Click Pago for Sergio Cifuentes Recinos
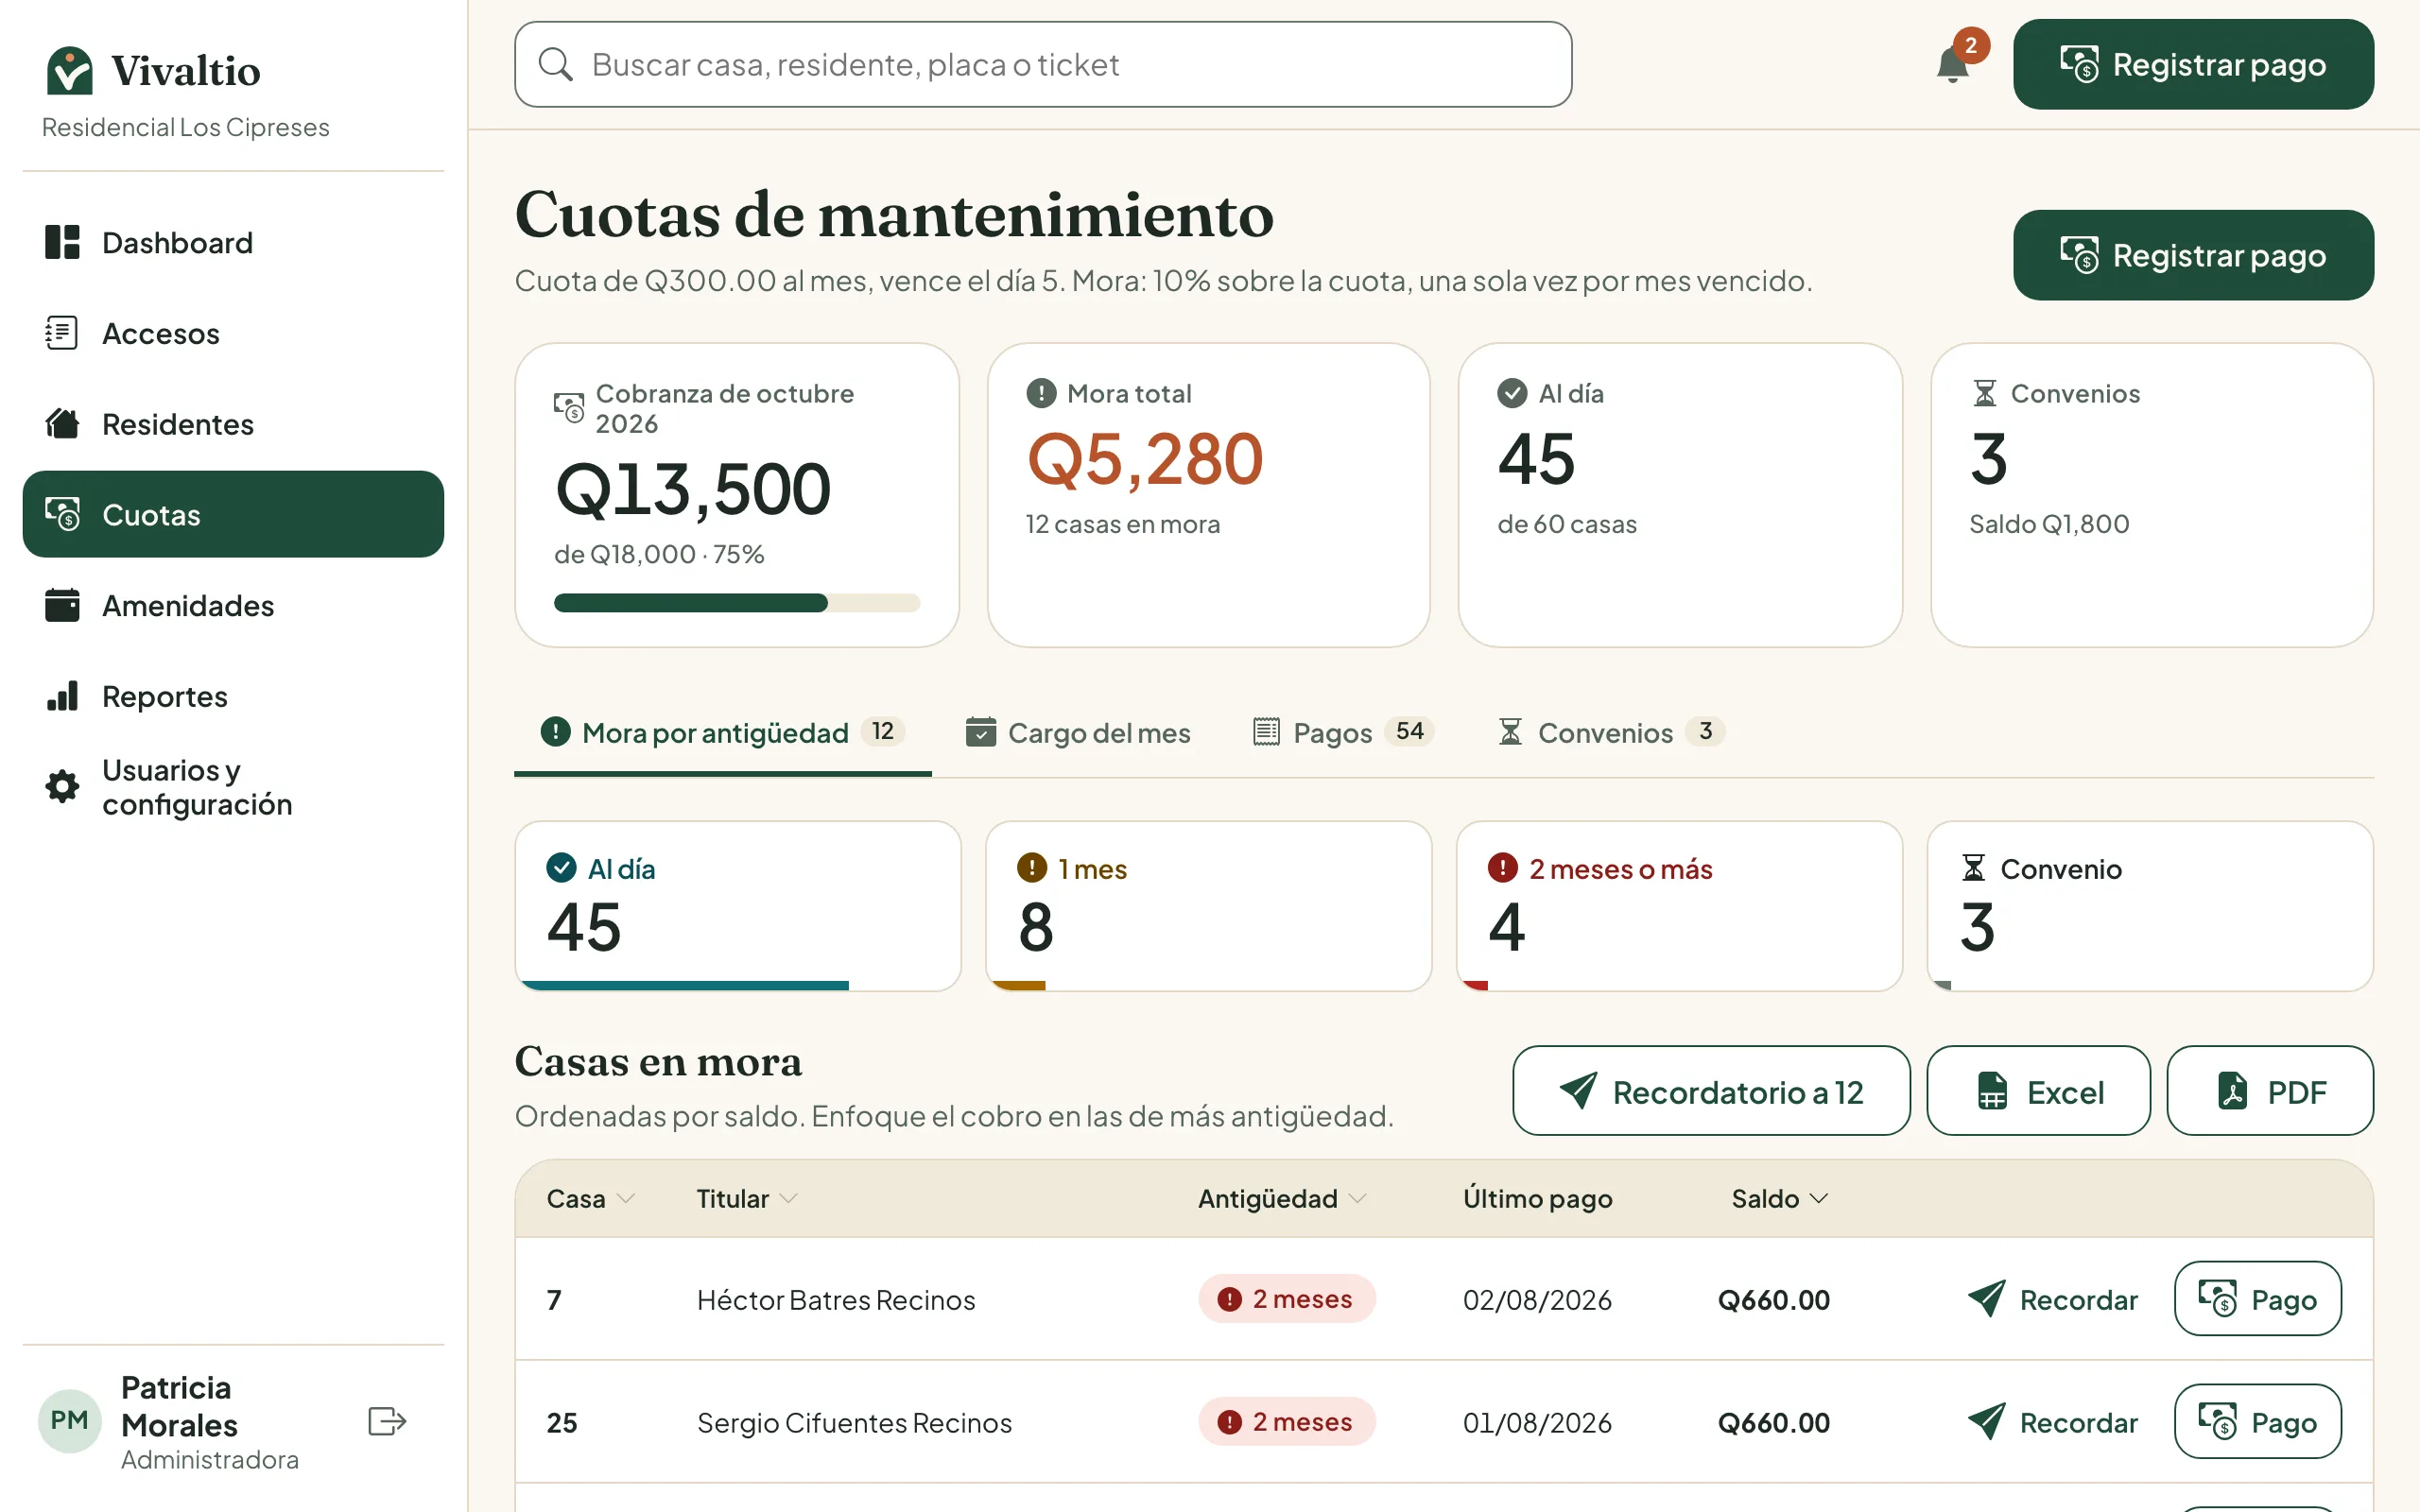 [2257, 1422]
